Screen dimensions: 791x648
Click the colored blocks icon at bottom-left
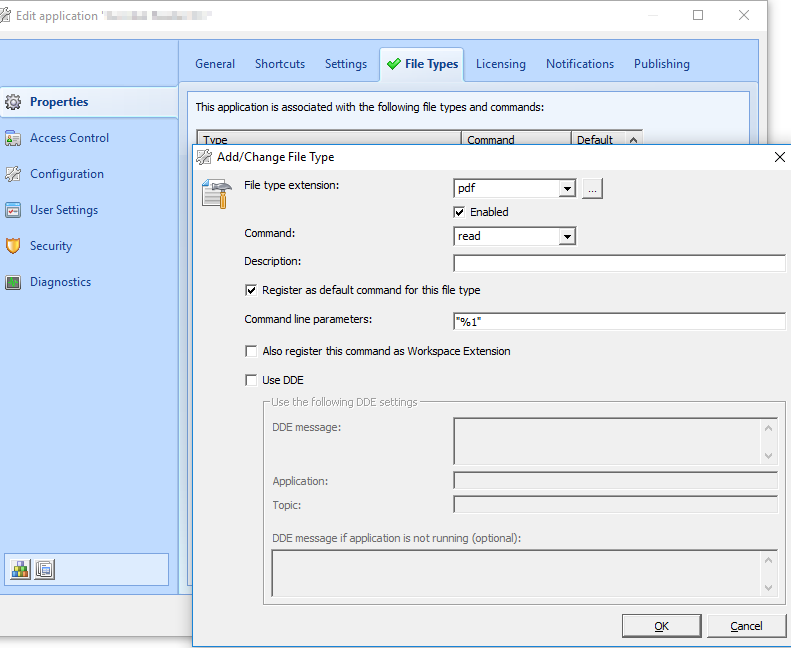(x=20, y=570)
